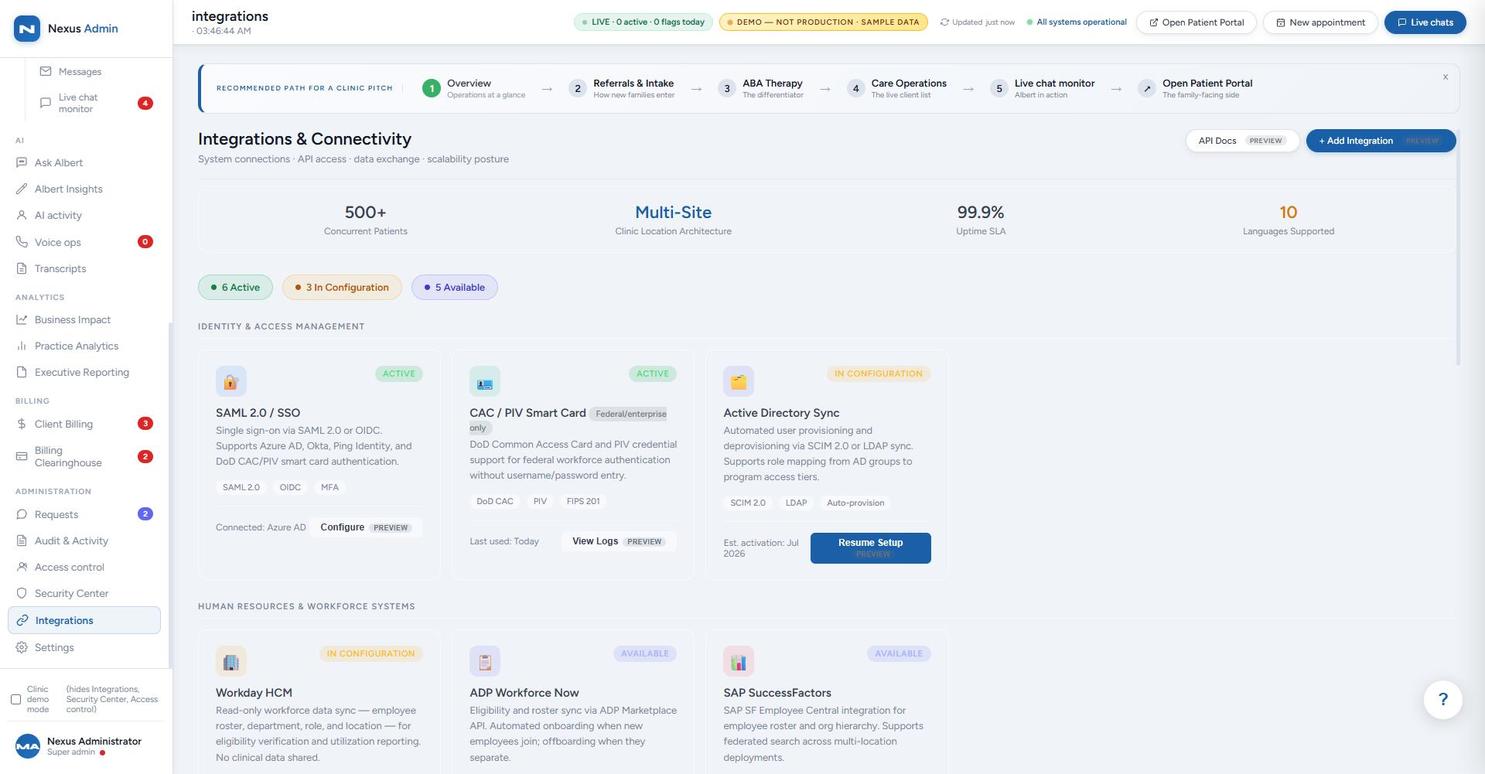Toggle the Clinic demo mode checkbox
Image resolution: width=1485 pixels, height=774 pixels.
pos(16,699)
